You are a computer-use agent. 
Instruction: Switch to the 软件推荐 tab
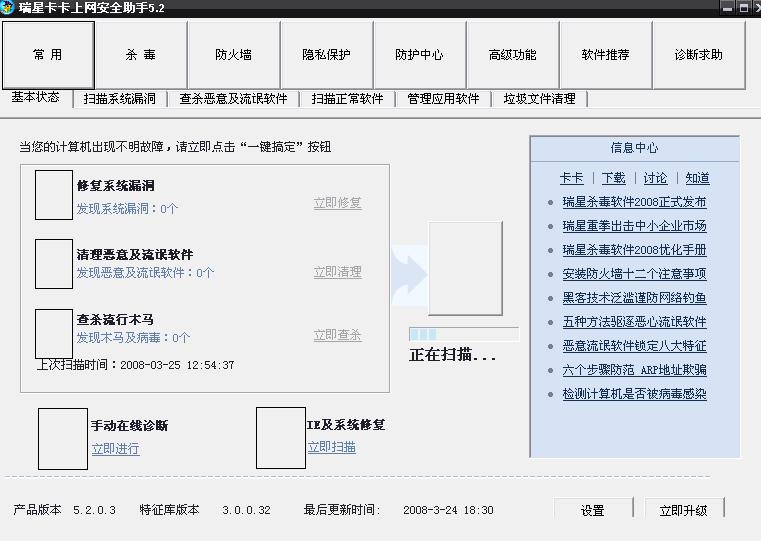(x=606, y=55)
